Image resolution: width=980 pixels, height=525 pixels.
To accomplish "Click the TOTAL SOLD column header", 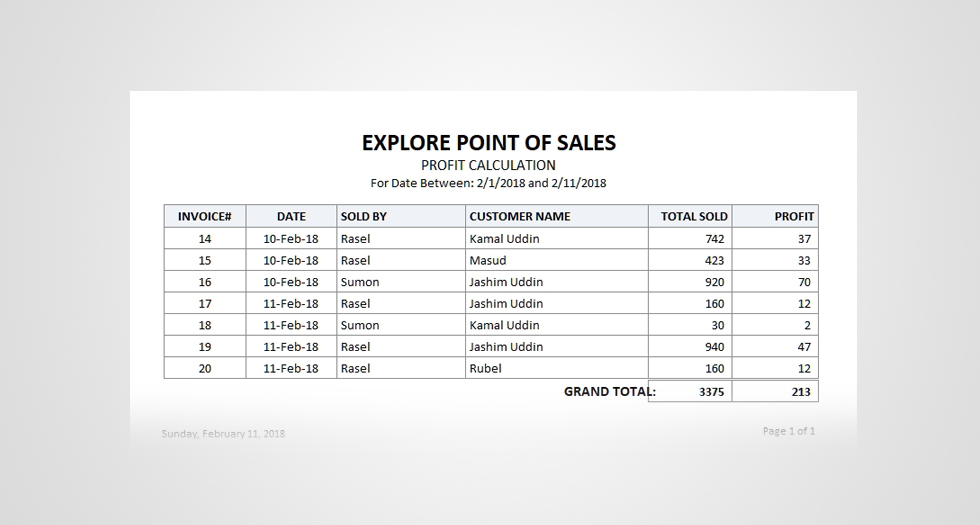I will tap(694, 216).
